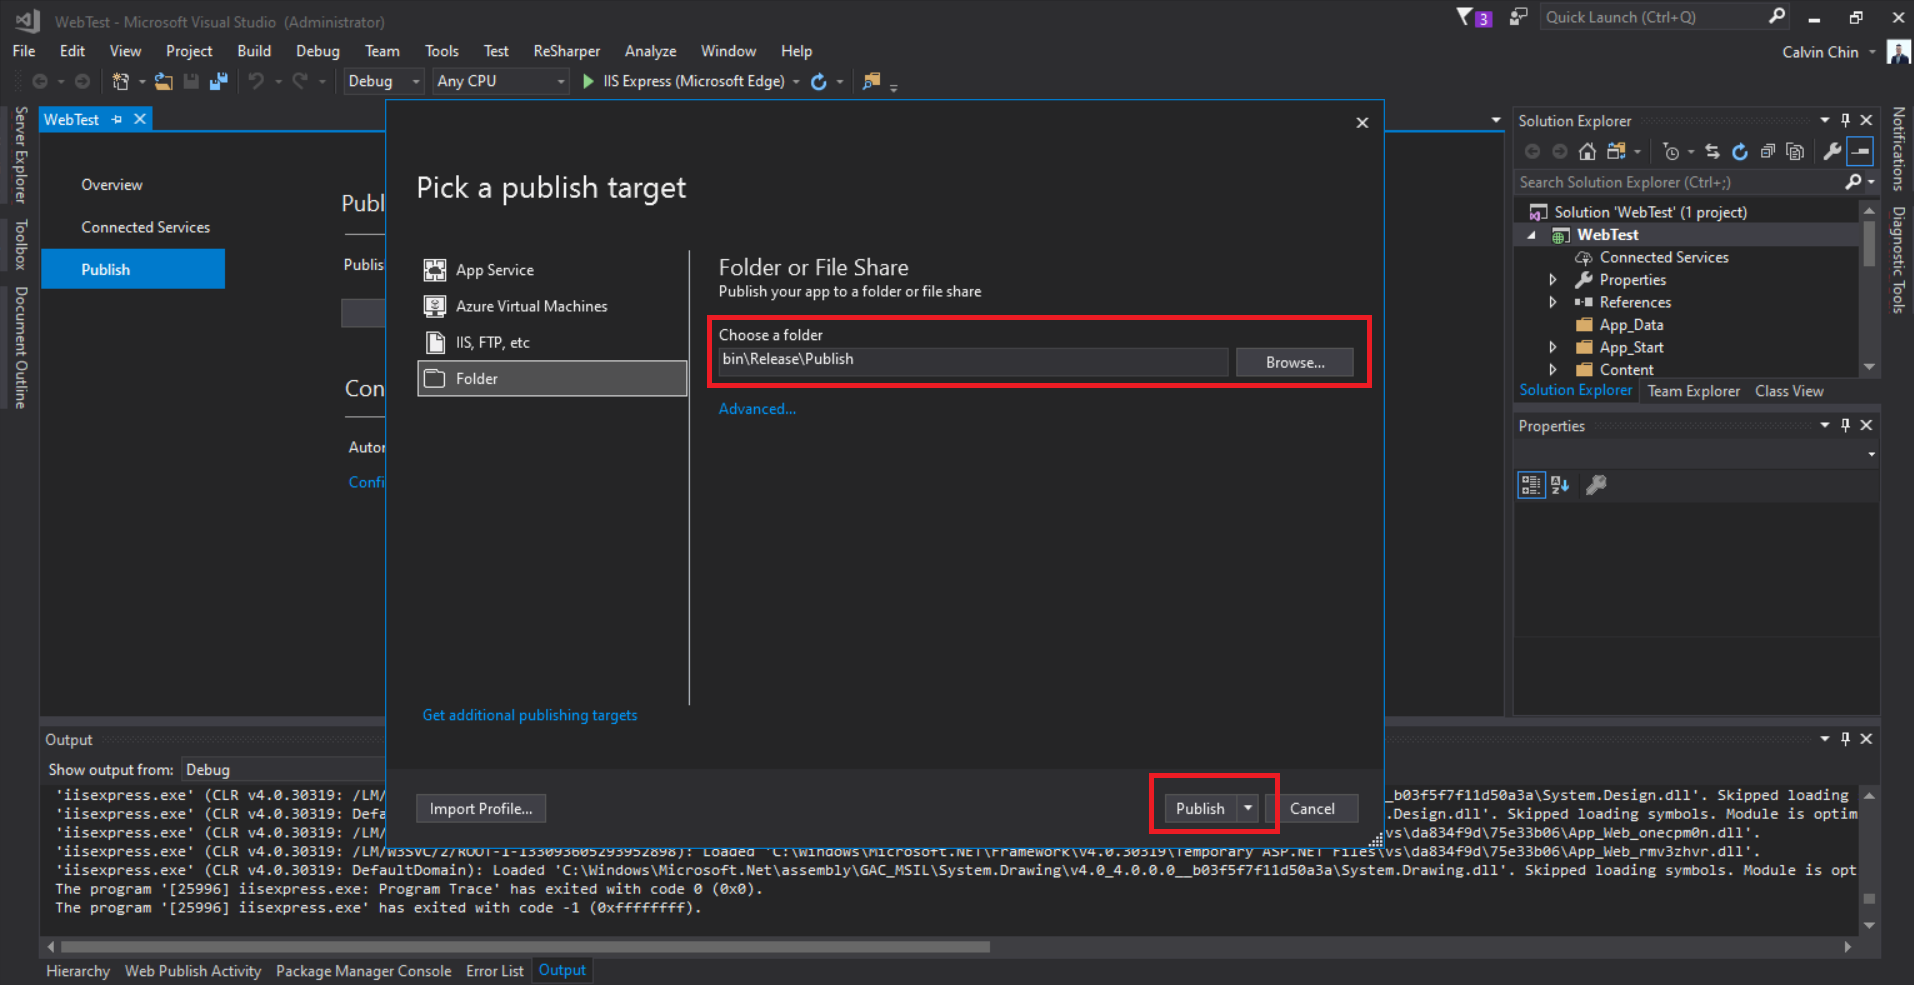The width and height of the screenshot is (1914, 985).
Task: Click the Solution Explorer search magnifier icon
Action: (1853, 182)
